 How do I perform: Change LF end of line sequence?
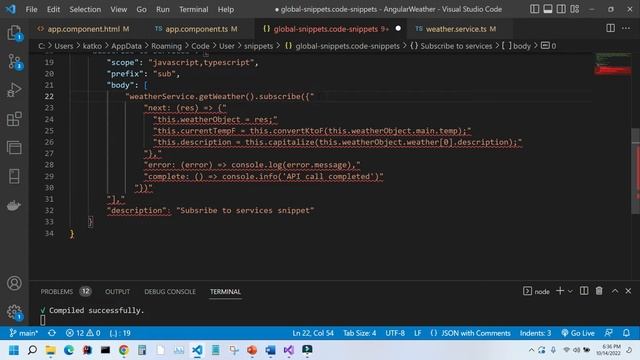click(418, 333)
